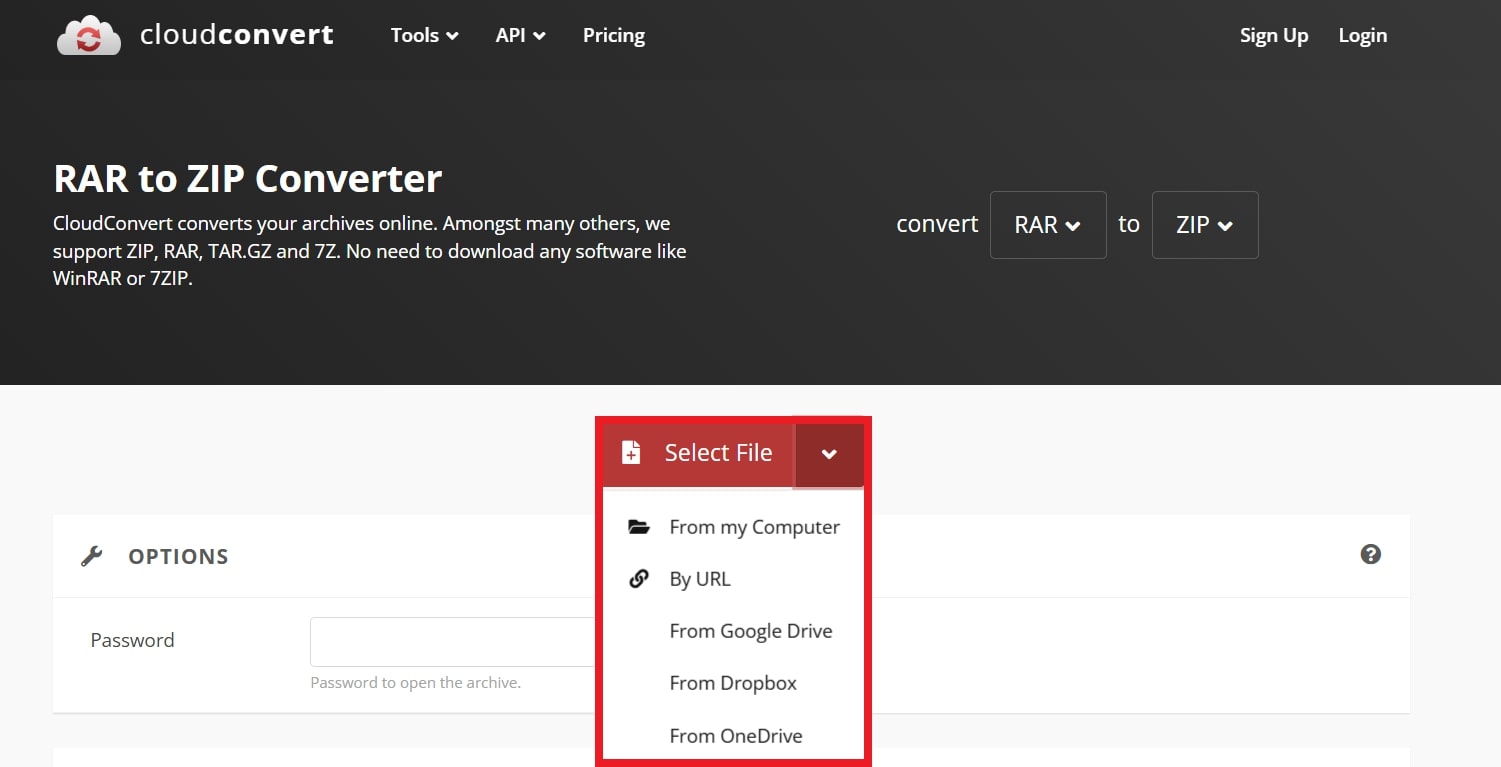Viewport: 1501px width, 767px height.
Task: Open the Tools dropdown menu
Action: [x=425, y=35]
